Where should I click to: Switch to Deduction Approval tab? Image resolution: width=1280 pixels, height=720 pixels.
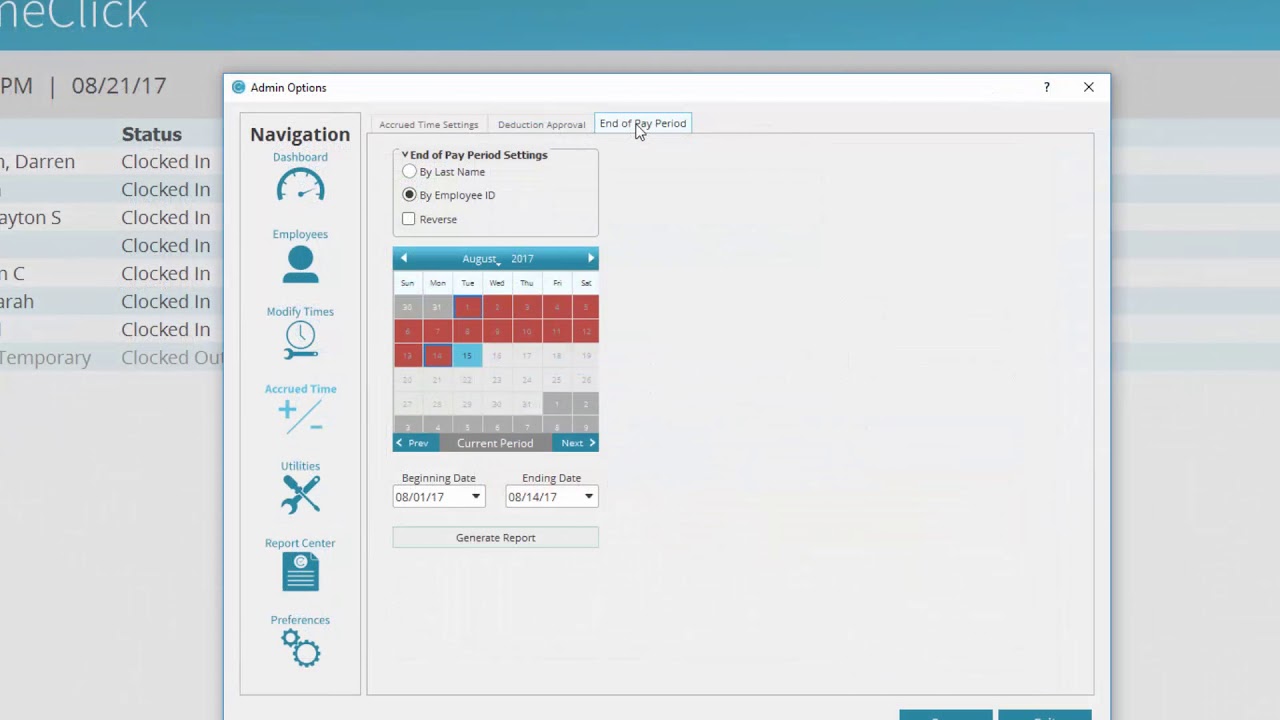point(541,124)
